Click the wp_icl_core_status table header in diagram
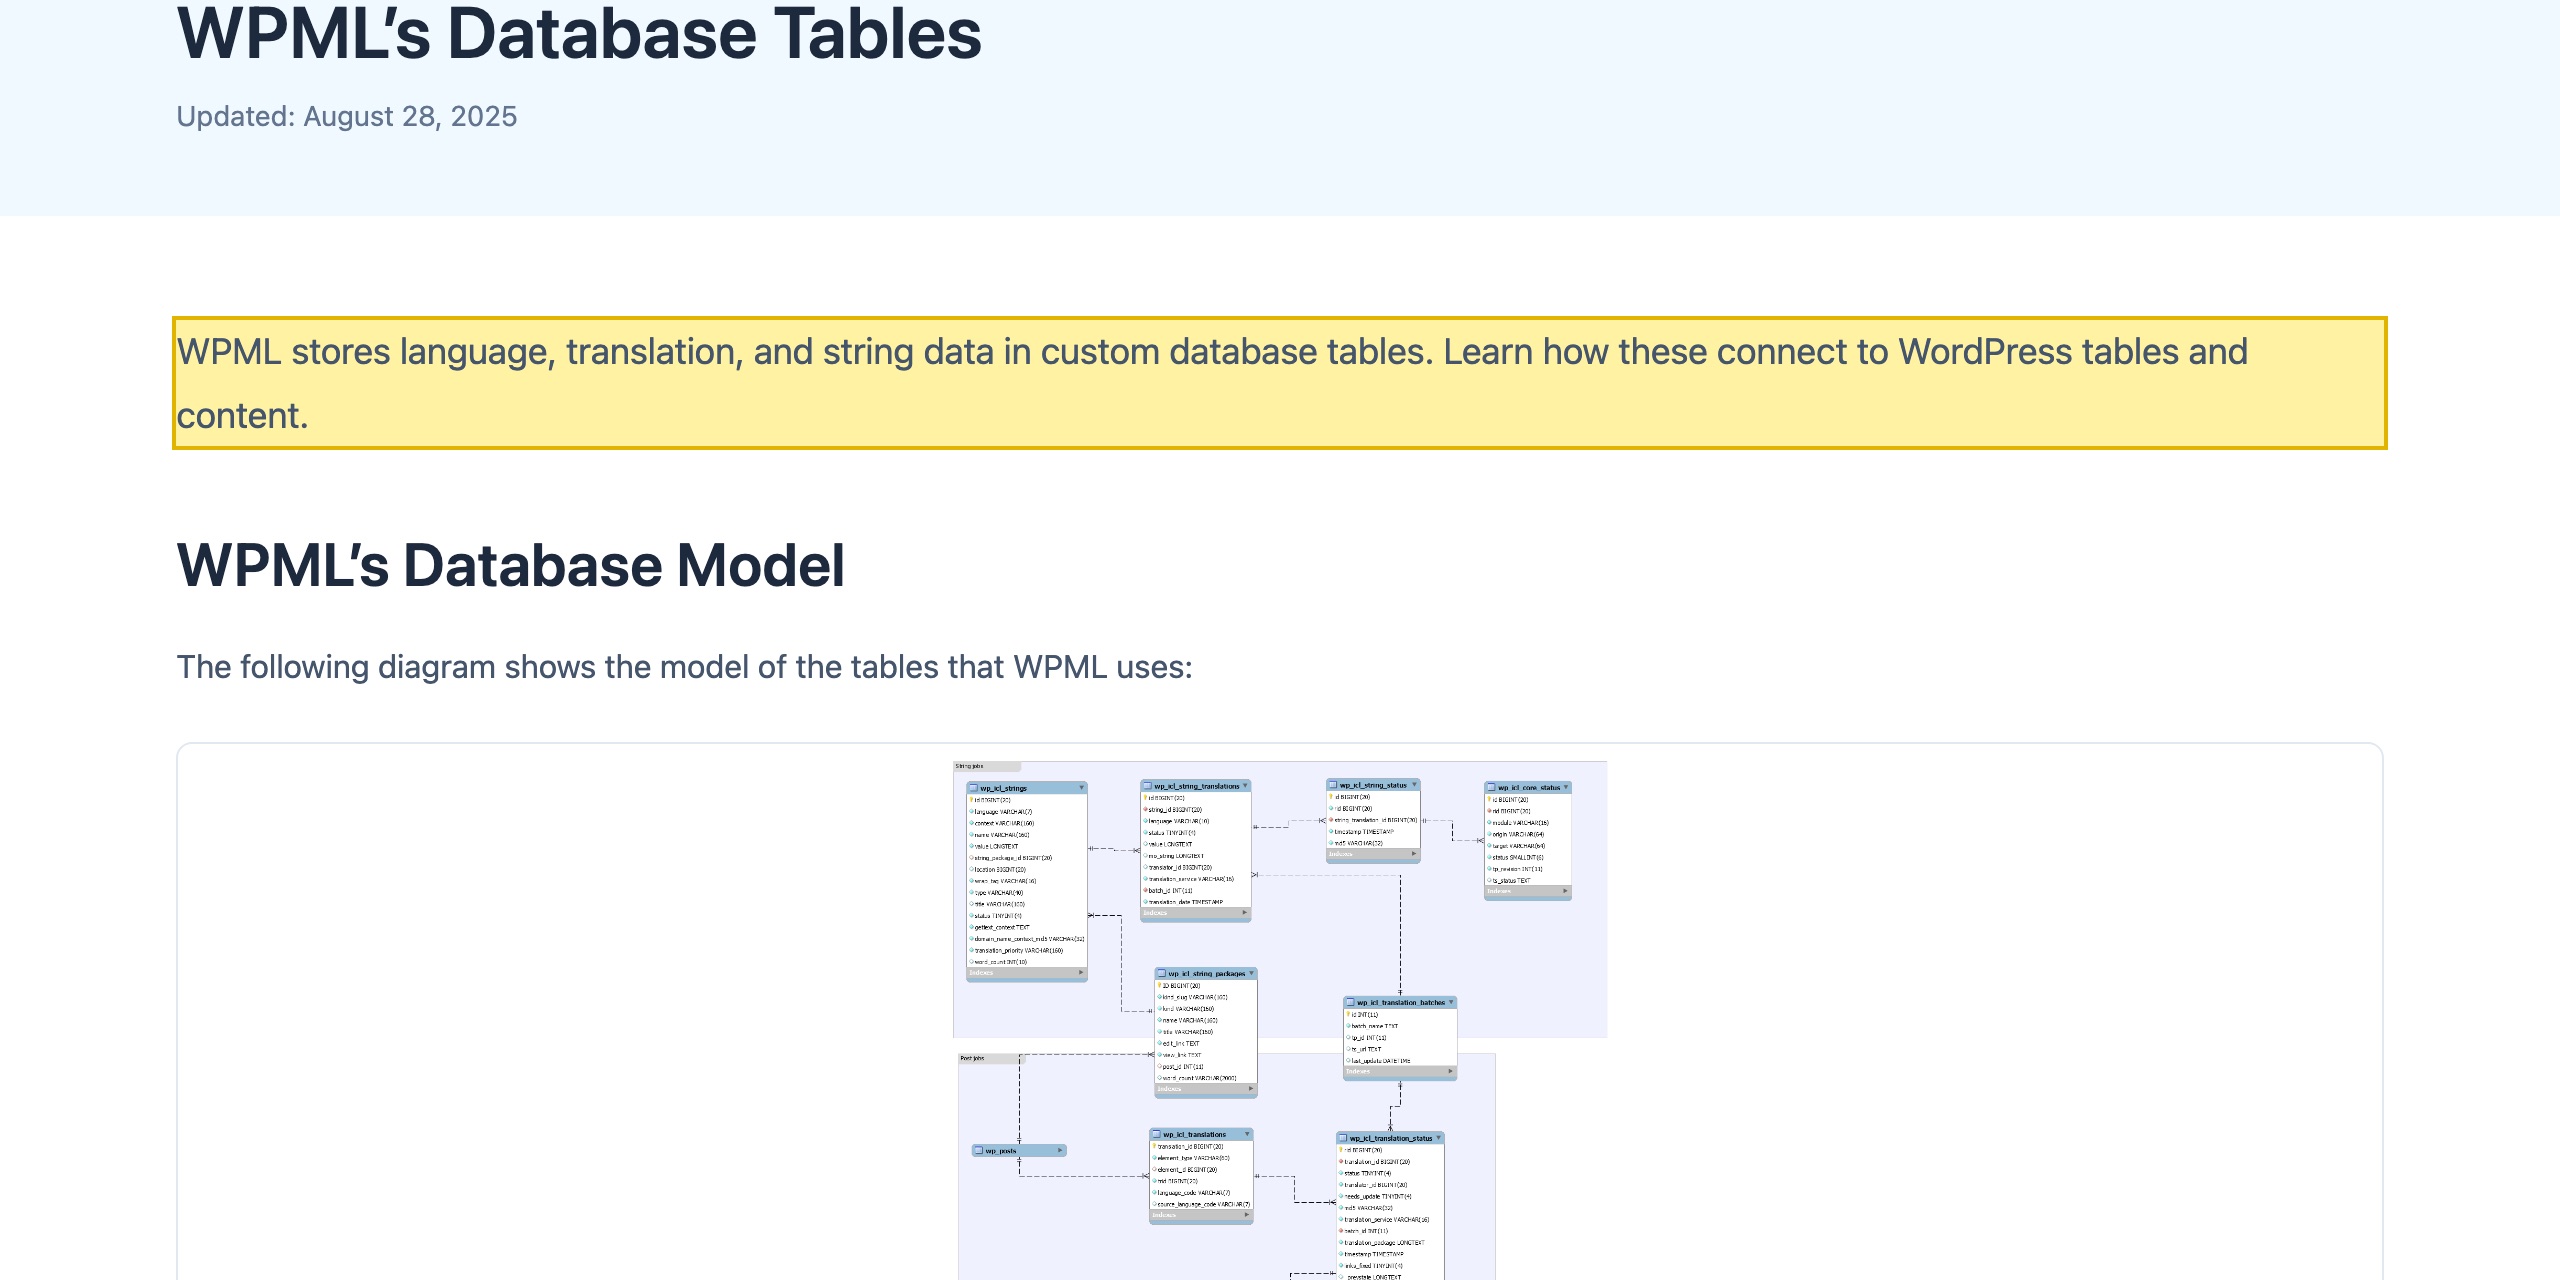 pyautogui.click(x=1528, y=787)
